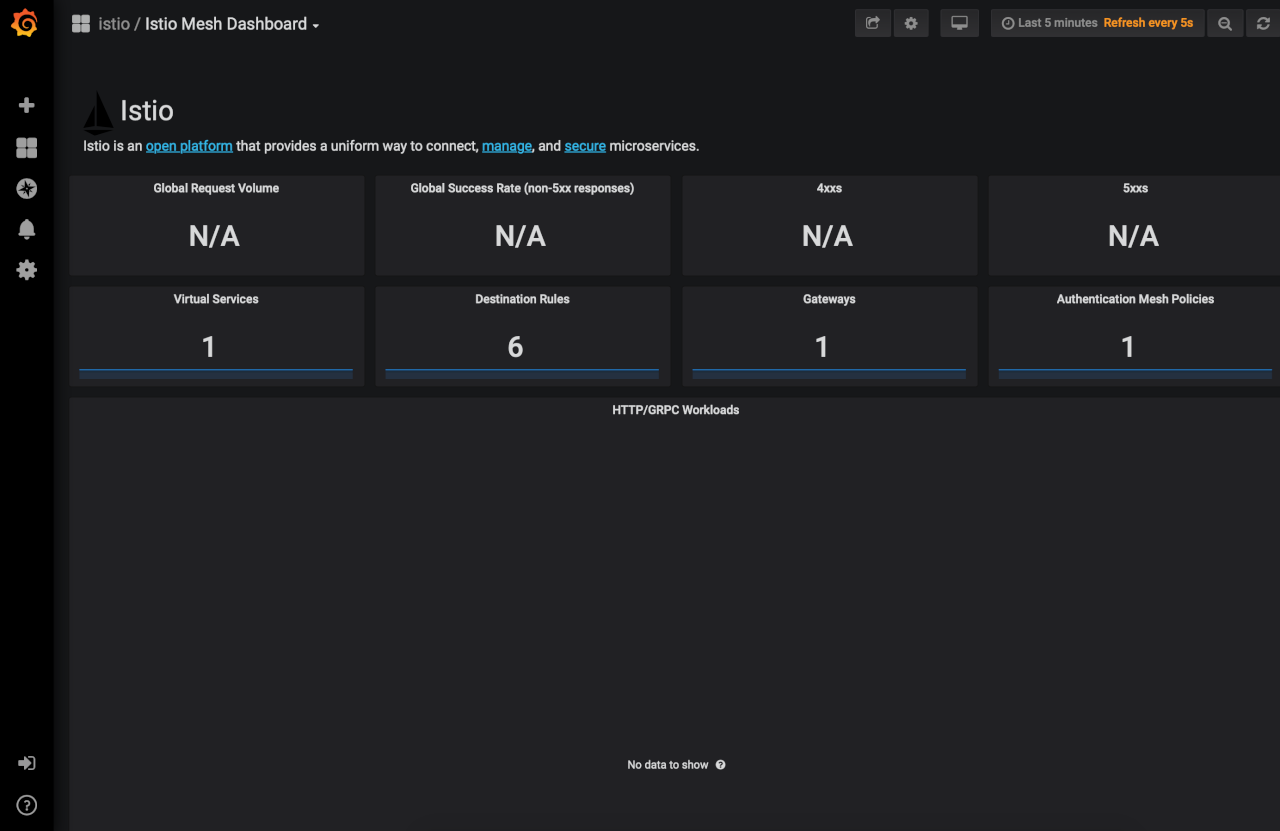Image resolution: width=1280 pixels, height=831 pixels.
Task: Open dashboard settings with toolbar gear icon
Action: pyautogui.click(x=911, y=22)
